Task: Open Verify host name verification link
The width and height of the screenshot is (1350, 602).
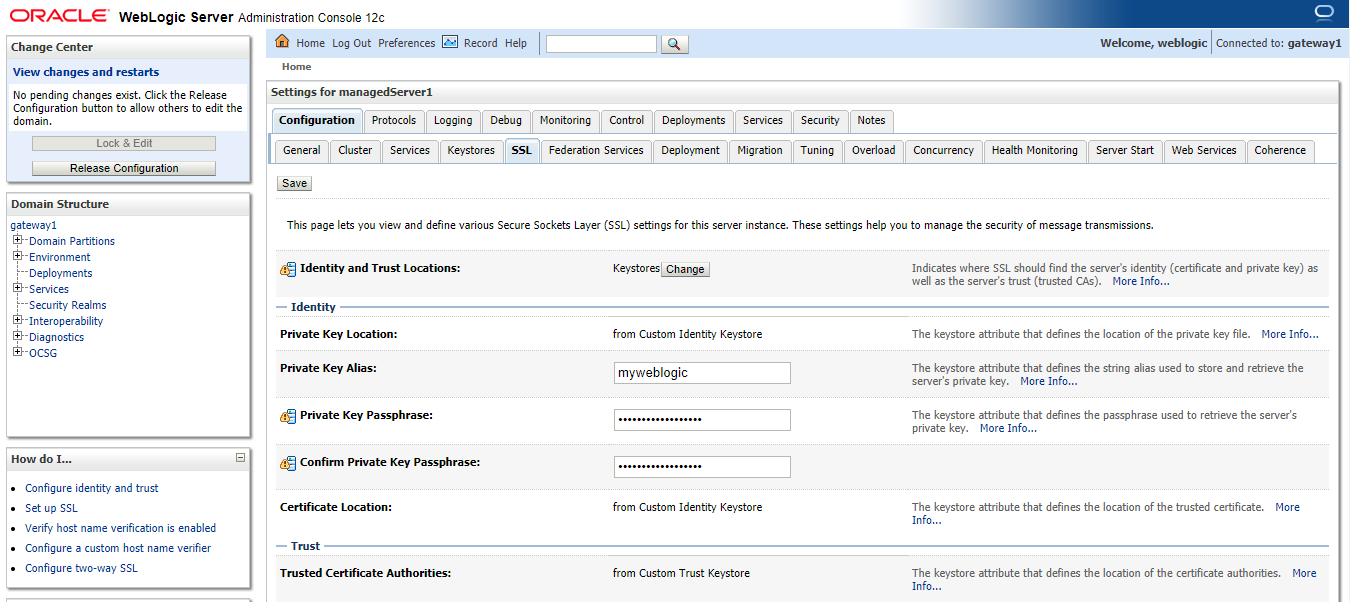Action: 120,528
